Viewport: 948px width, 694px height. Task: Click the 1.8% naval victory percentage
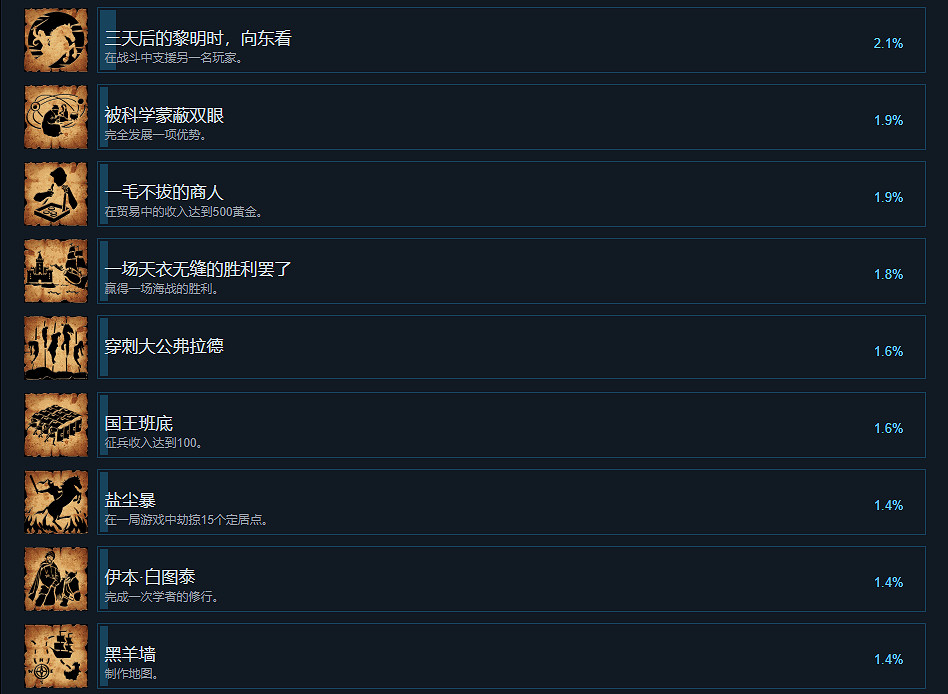888,274
